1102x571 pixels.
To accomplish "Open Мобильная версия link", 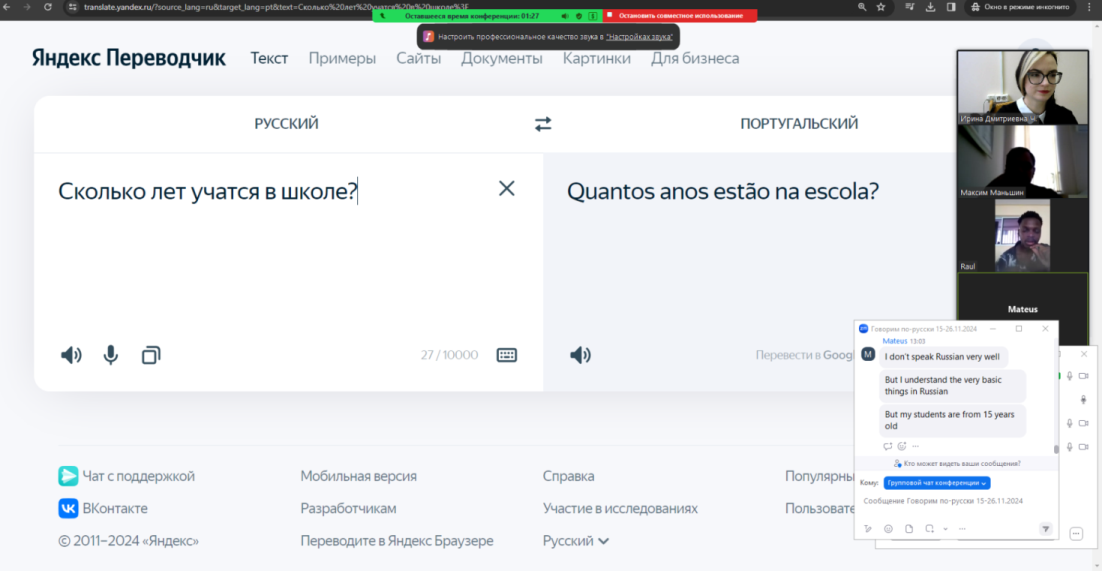I will point(358,476).
